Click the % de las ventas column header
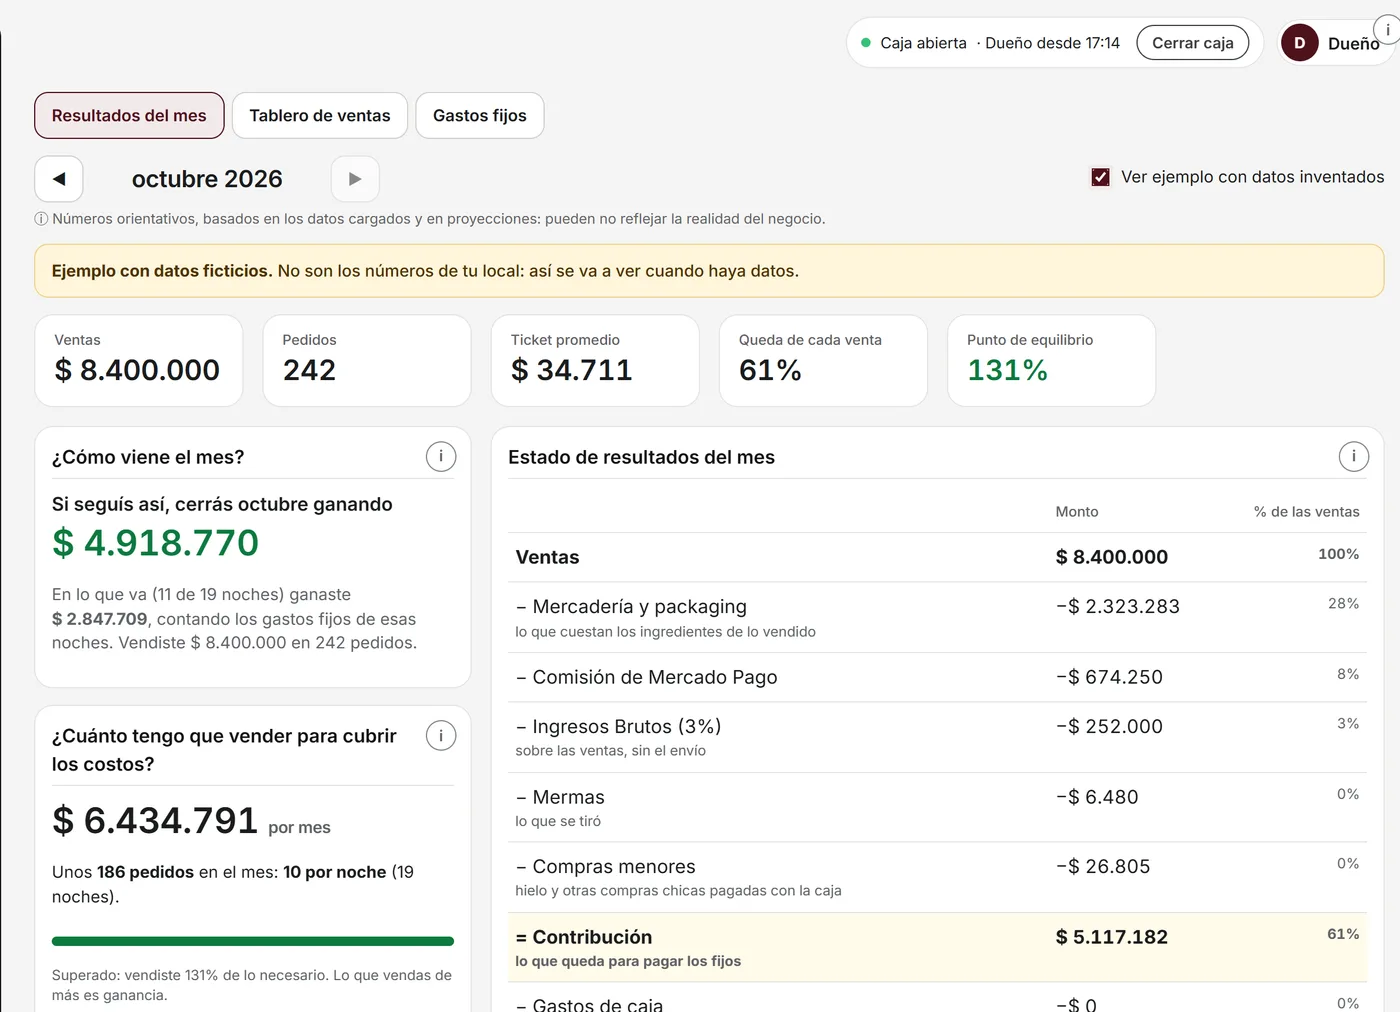The image size is (1400, 1012). [x=1307, y=512]
